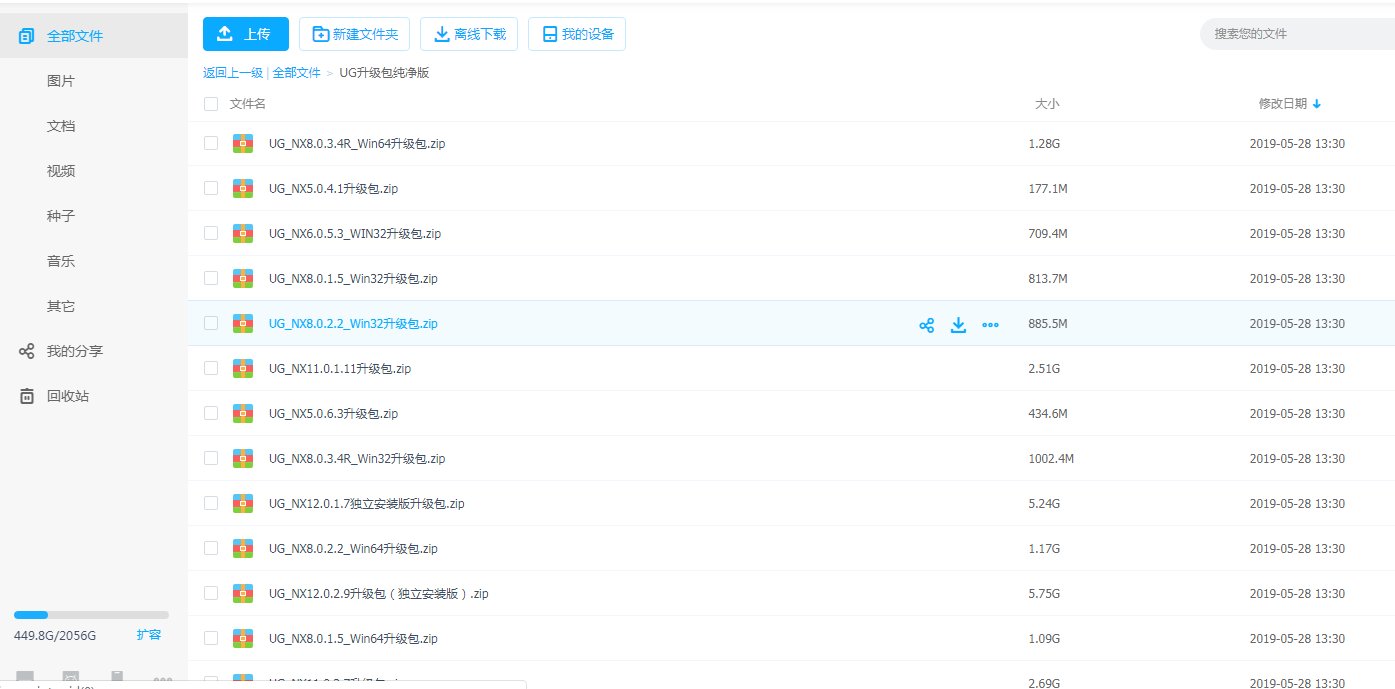Check the box for UG_NX8.0.1.5_Win64升级包.zip
Image resolution: width=1395 pixels, height=689 pixels.
(210, 638)
